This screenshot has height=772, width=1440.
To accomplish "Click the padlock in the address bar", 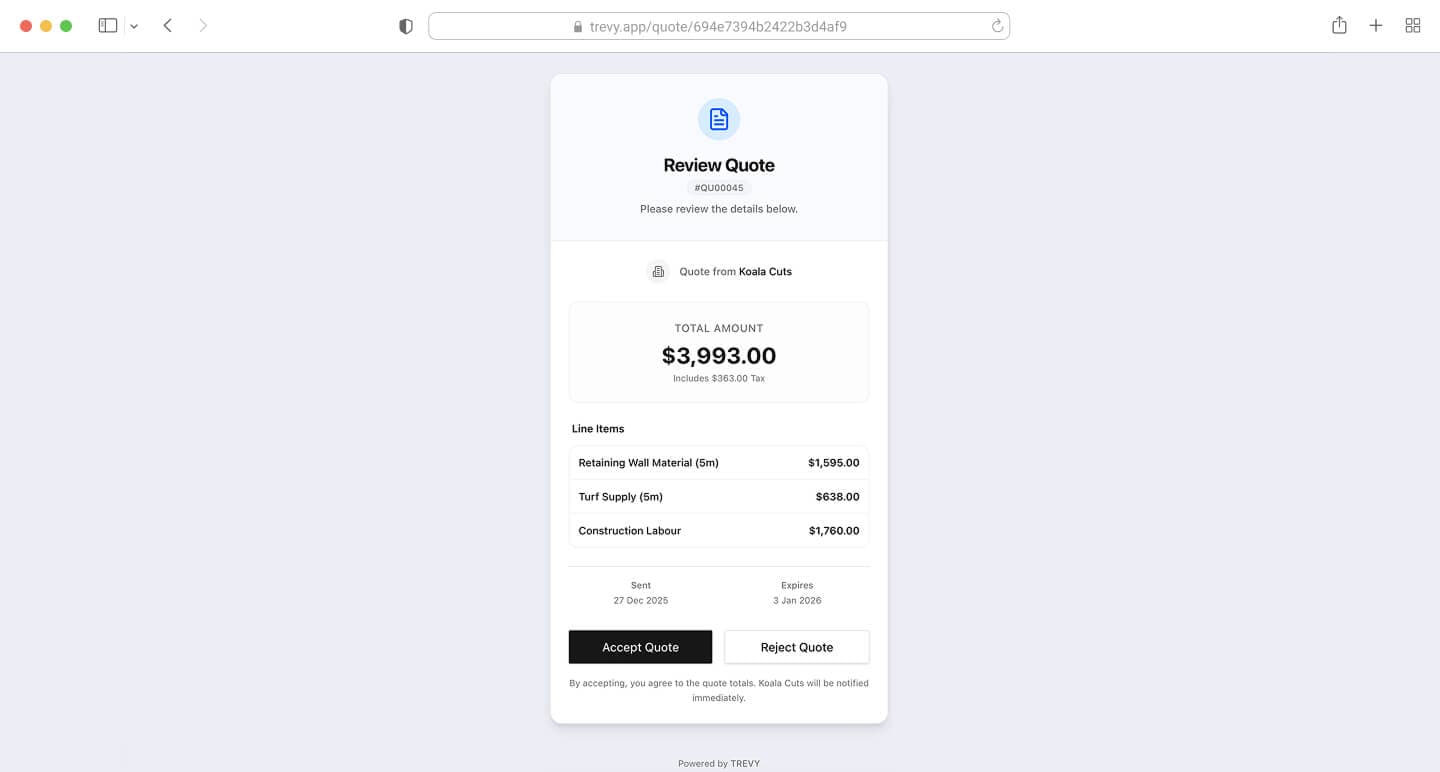I will (578, 25).
